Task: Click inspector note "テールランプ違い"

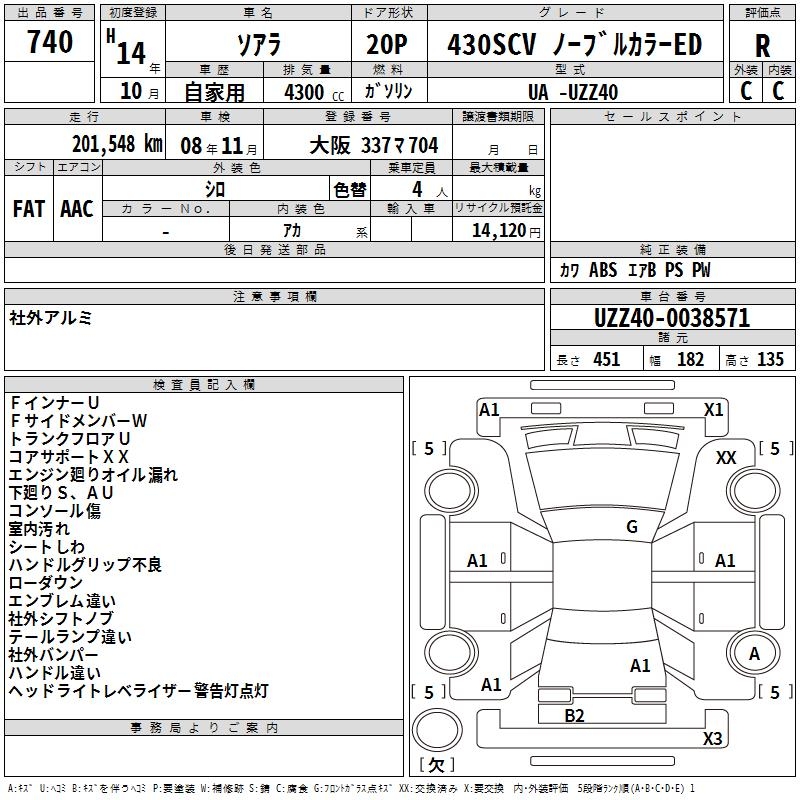Action: [x=70, y=636]
